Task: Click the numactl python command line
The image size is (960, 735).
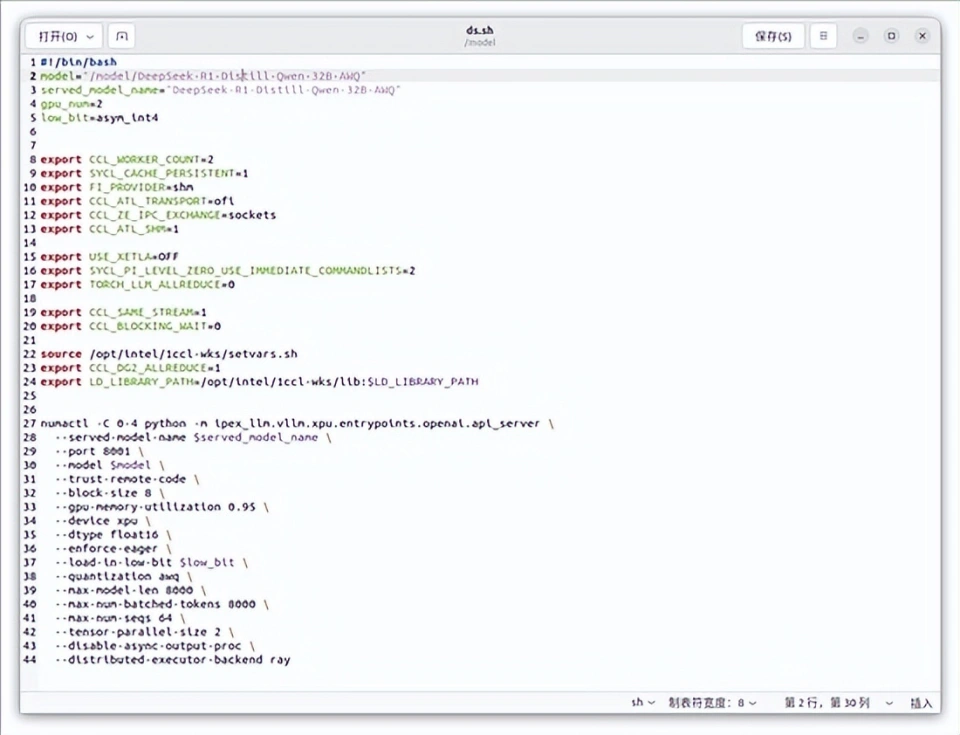Action: 297,423
